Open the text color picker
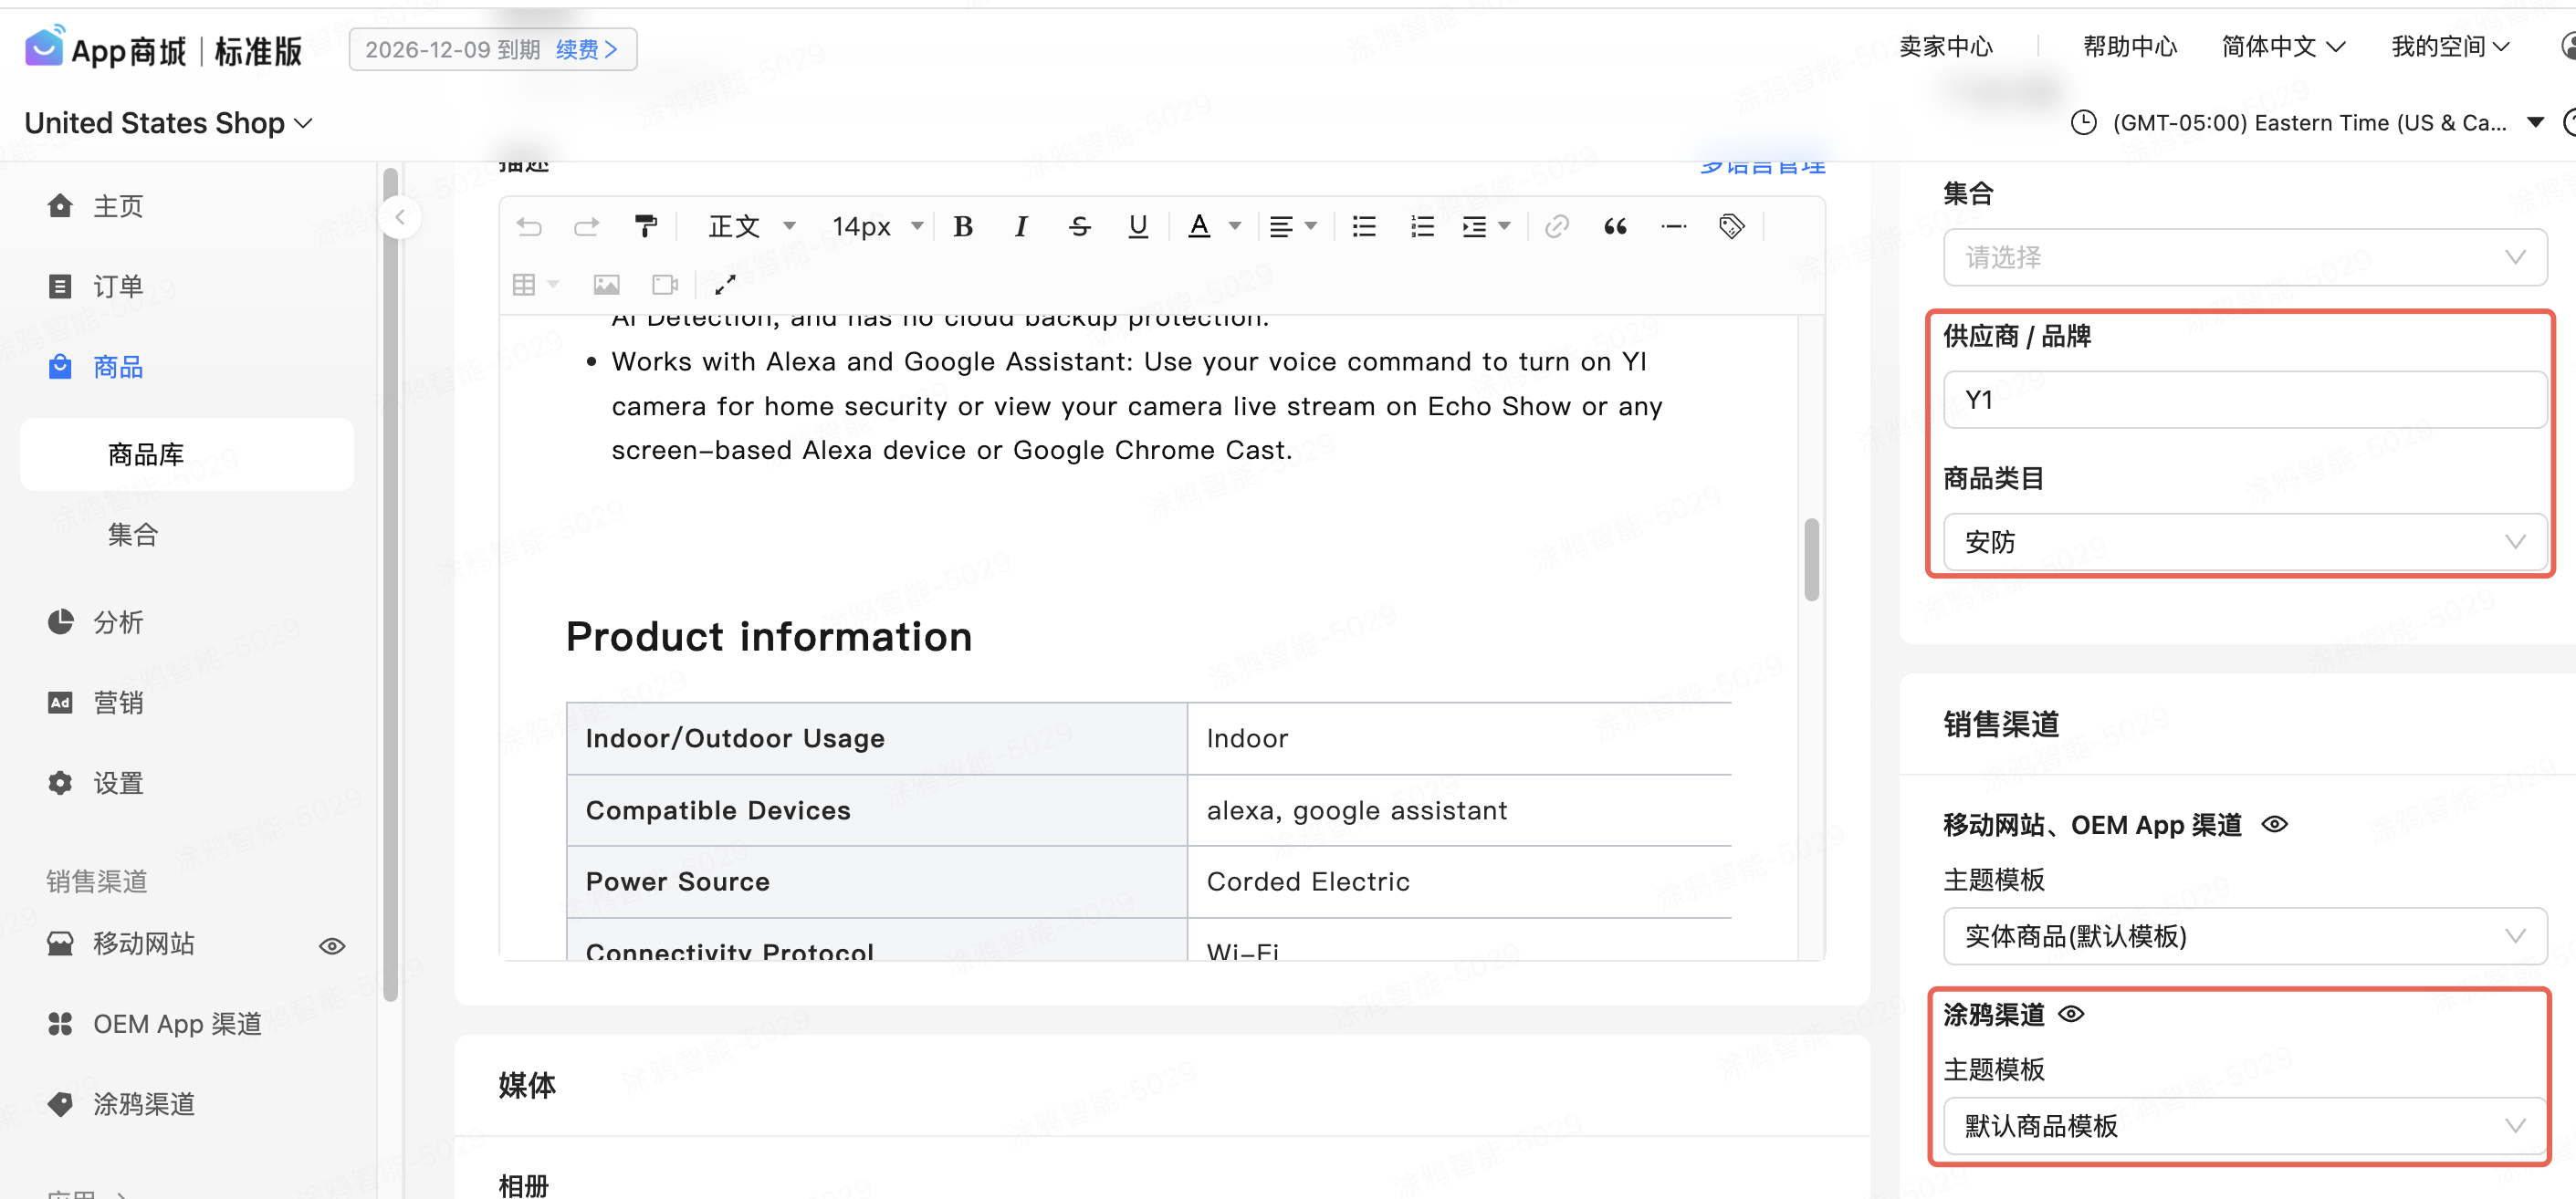The width and height of the screenshot is (2576, 1199). pyautogui.click(x=1199, y=227)
